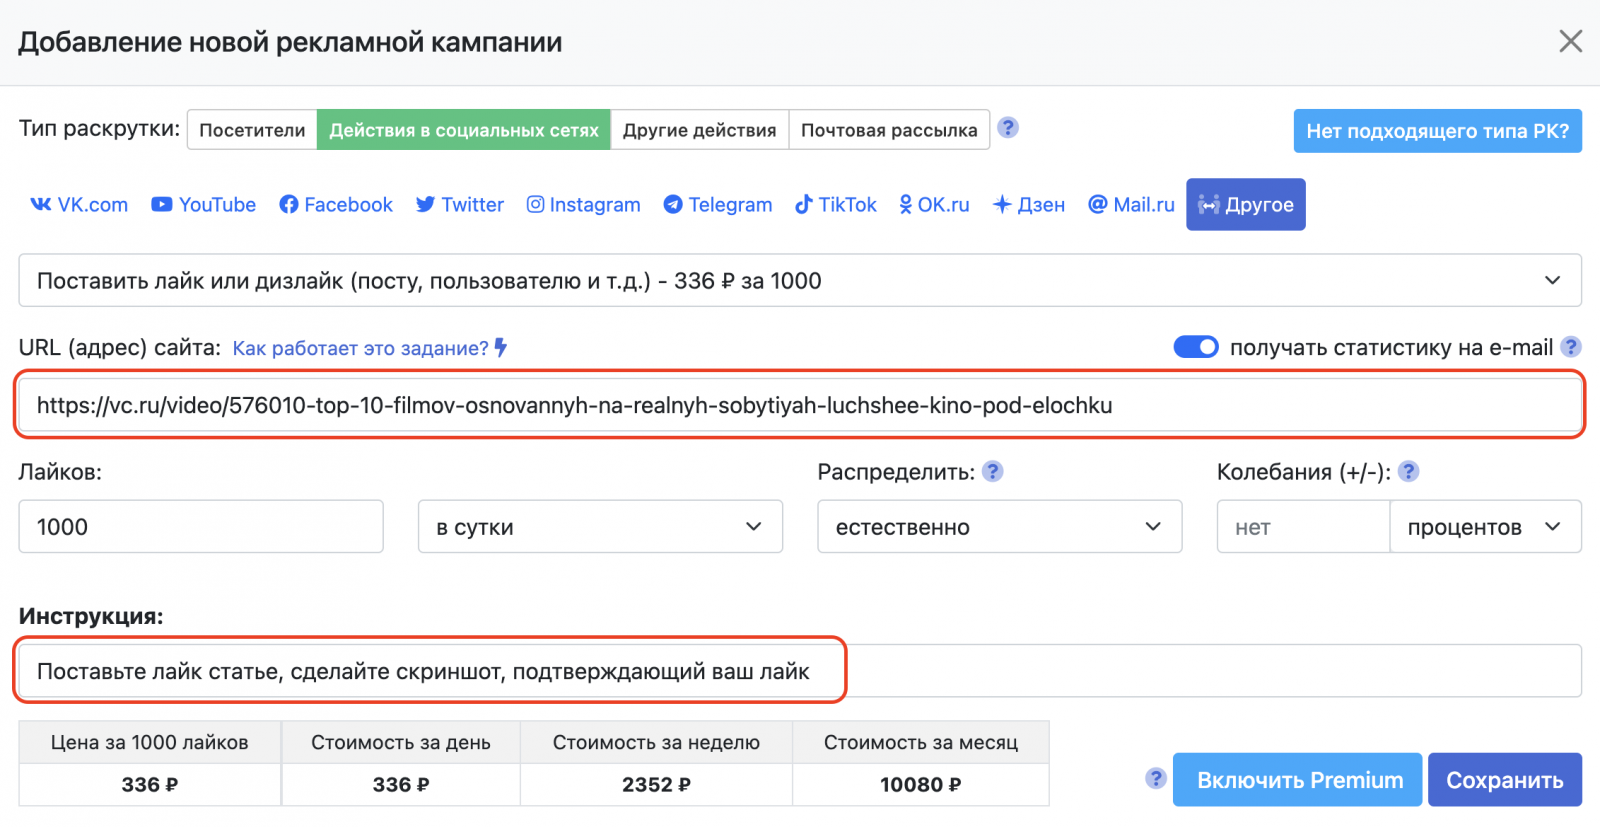The image size is (1600, 827).
Task: Open the task type dropdown for likes
Action: click(x=799, y=281)
